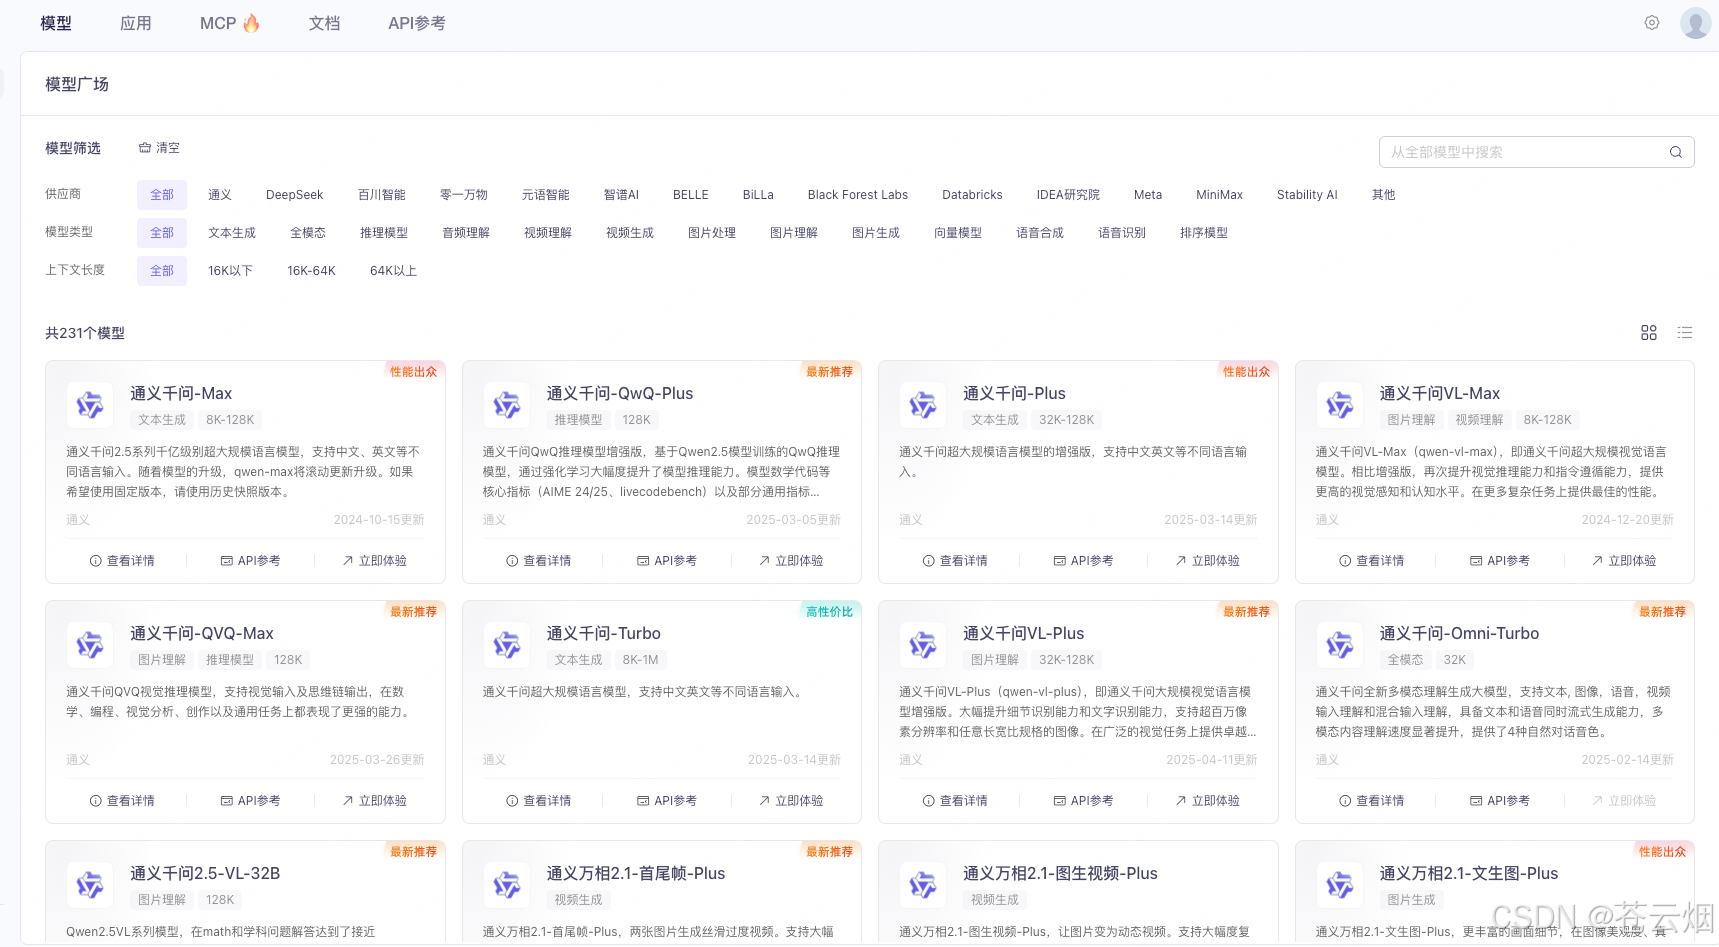This screenshot has width=1719, height=947.
Task: Click the search magnifier icon
Action: coord(1676,152)
